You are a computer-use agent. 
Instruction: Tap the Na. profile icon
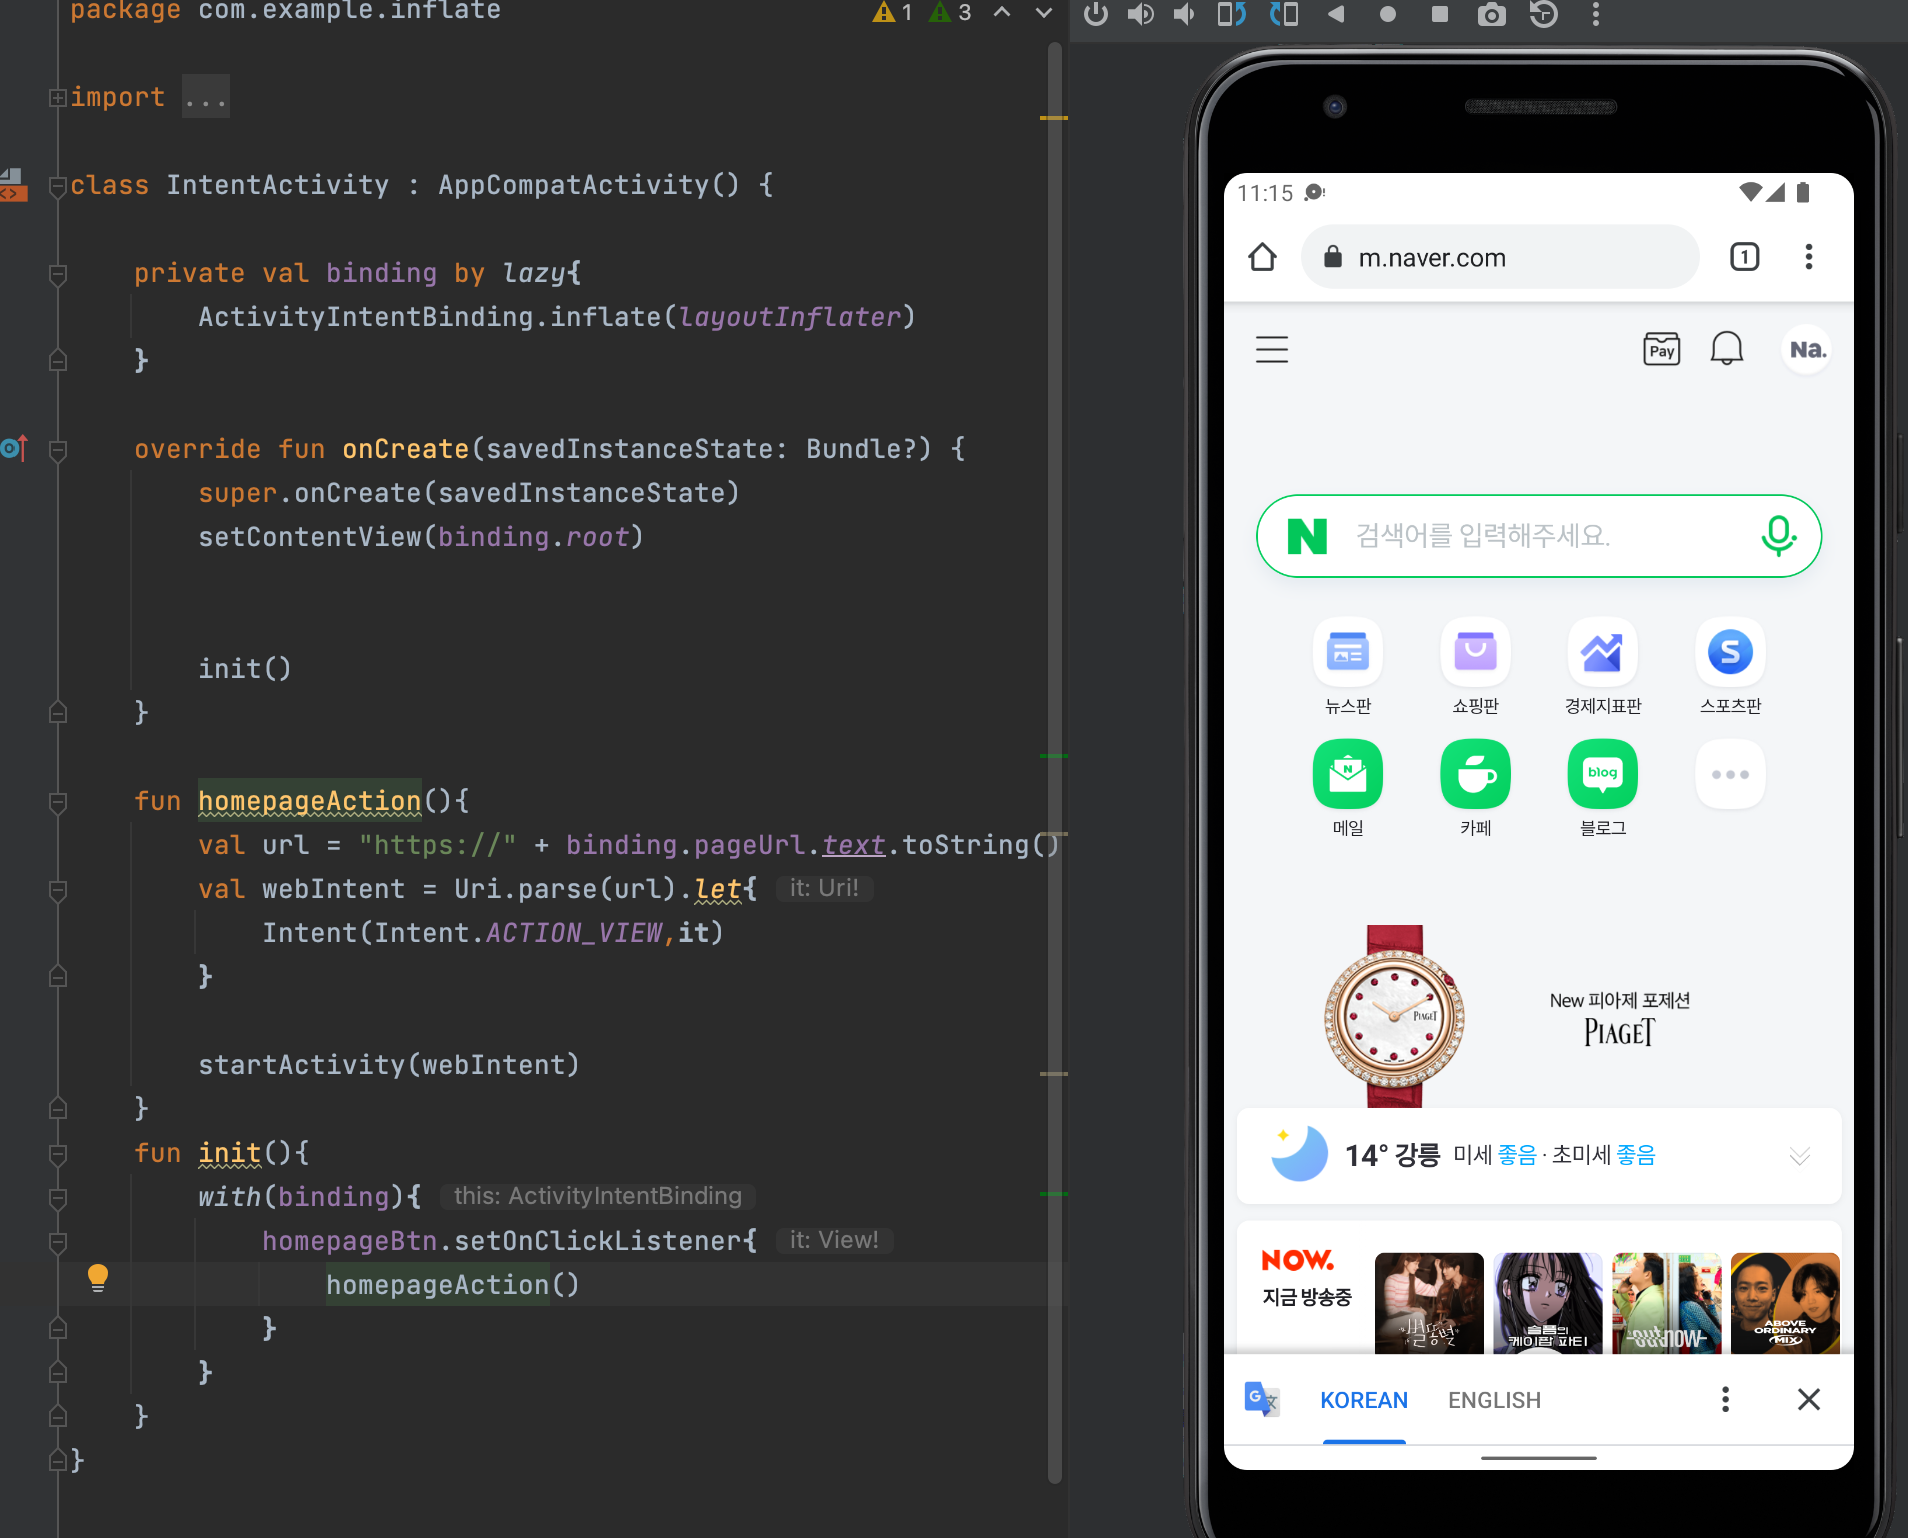click(x=1807, y=350)
